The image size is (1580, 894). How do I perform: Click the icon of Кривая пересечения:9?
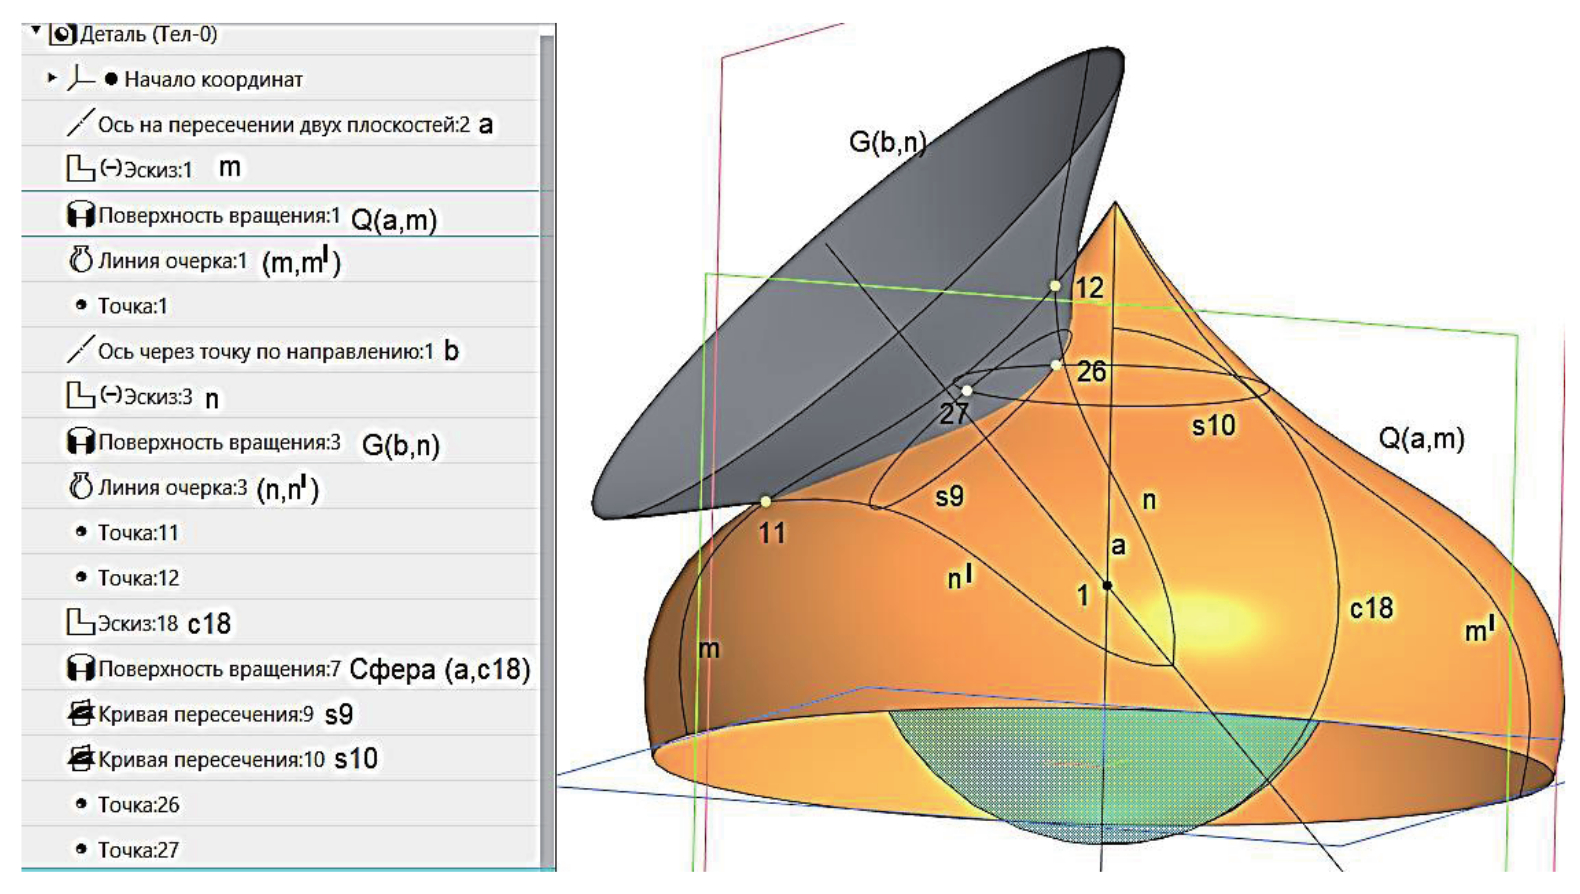coord(80,714)
